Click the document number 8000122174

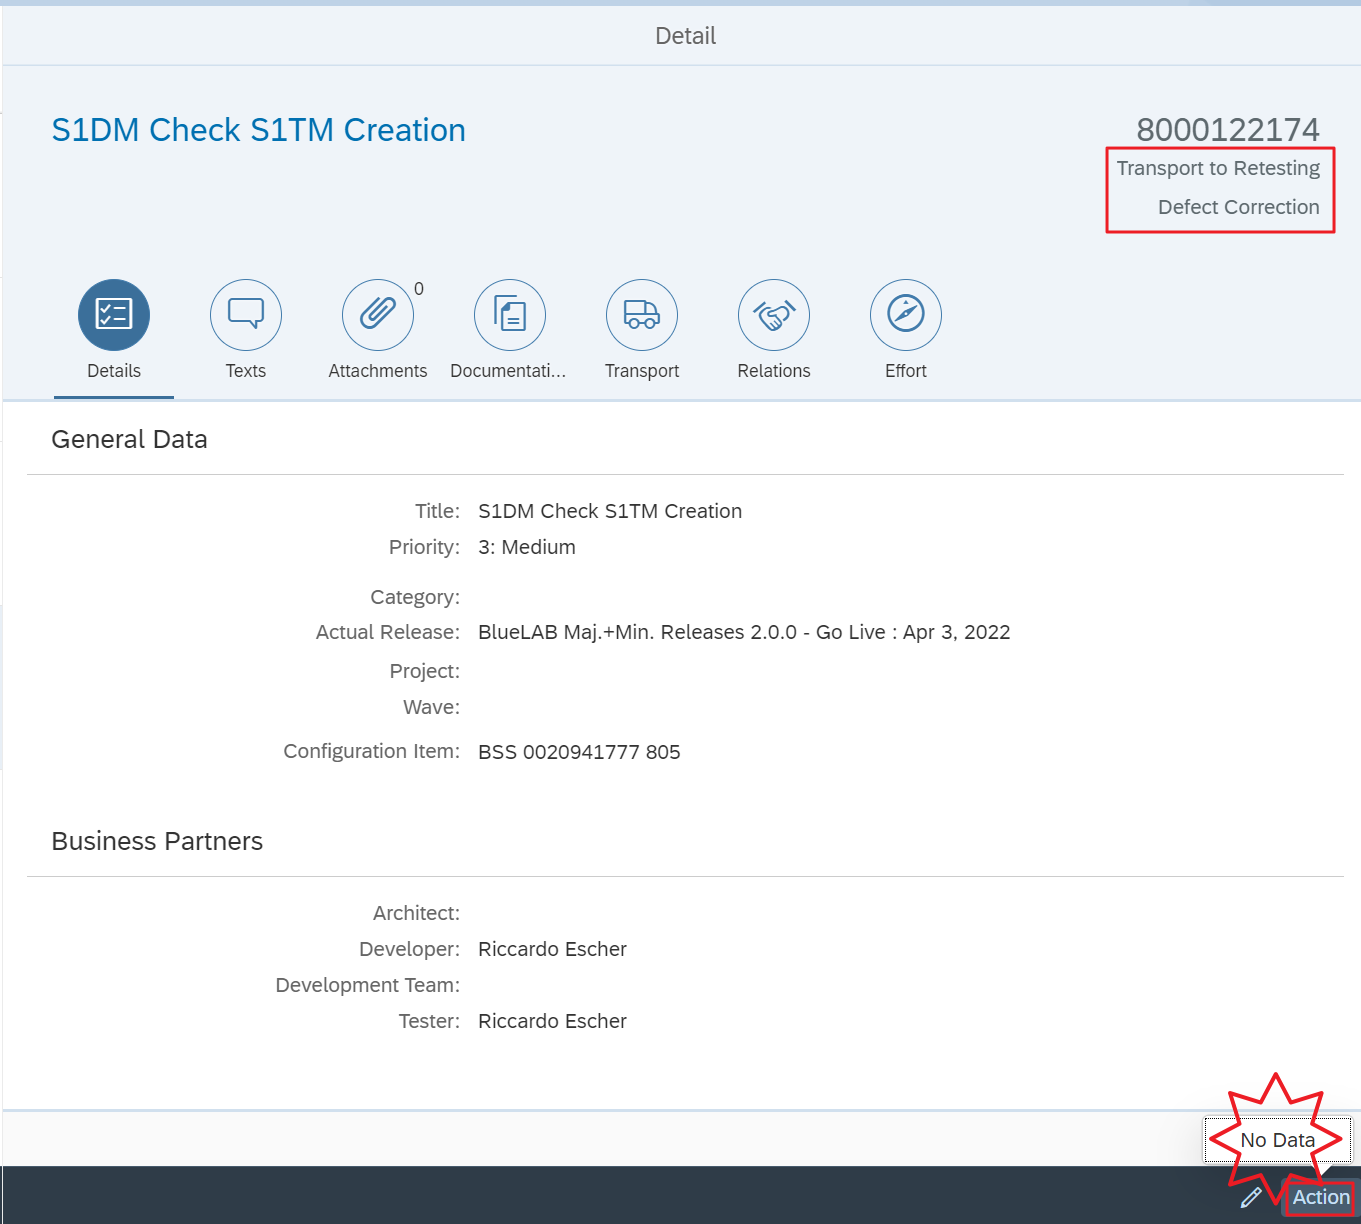1227,129
